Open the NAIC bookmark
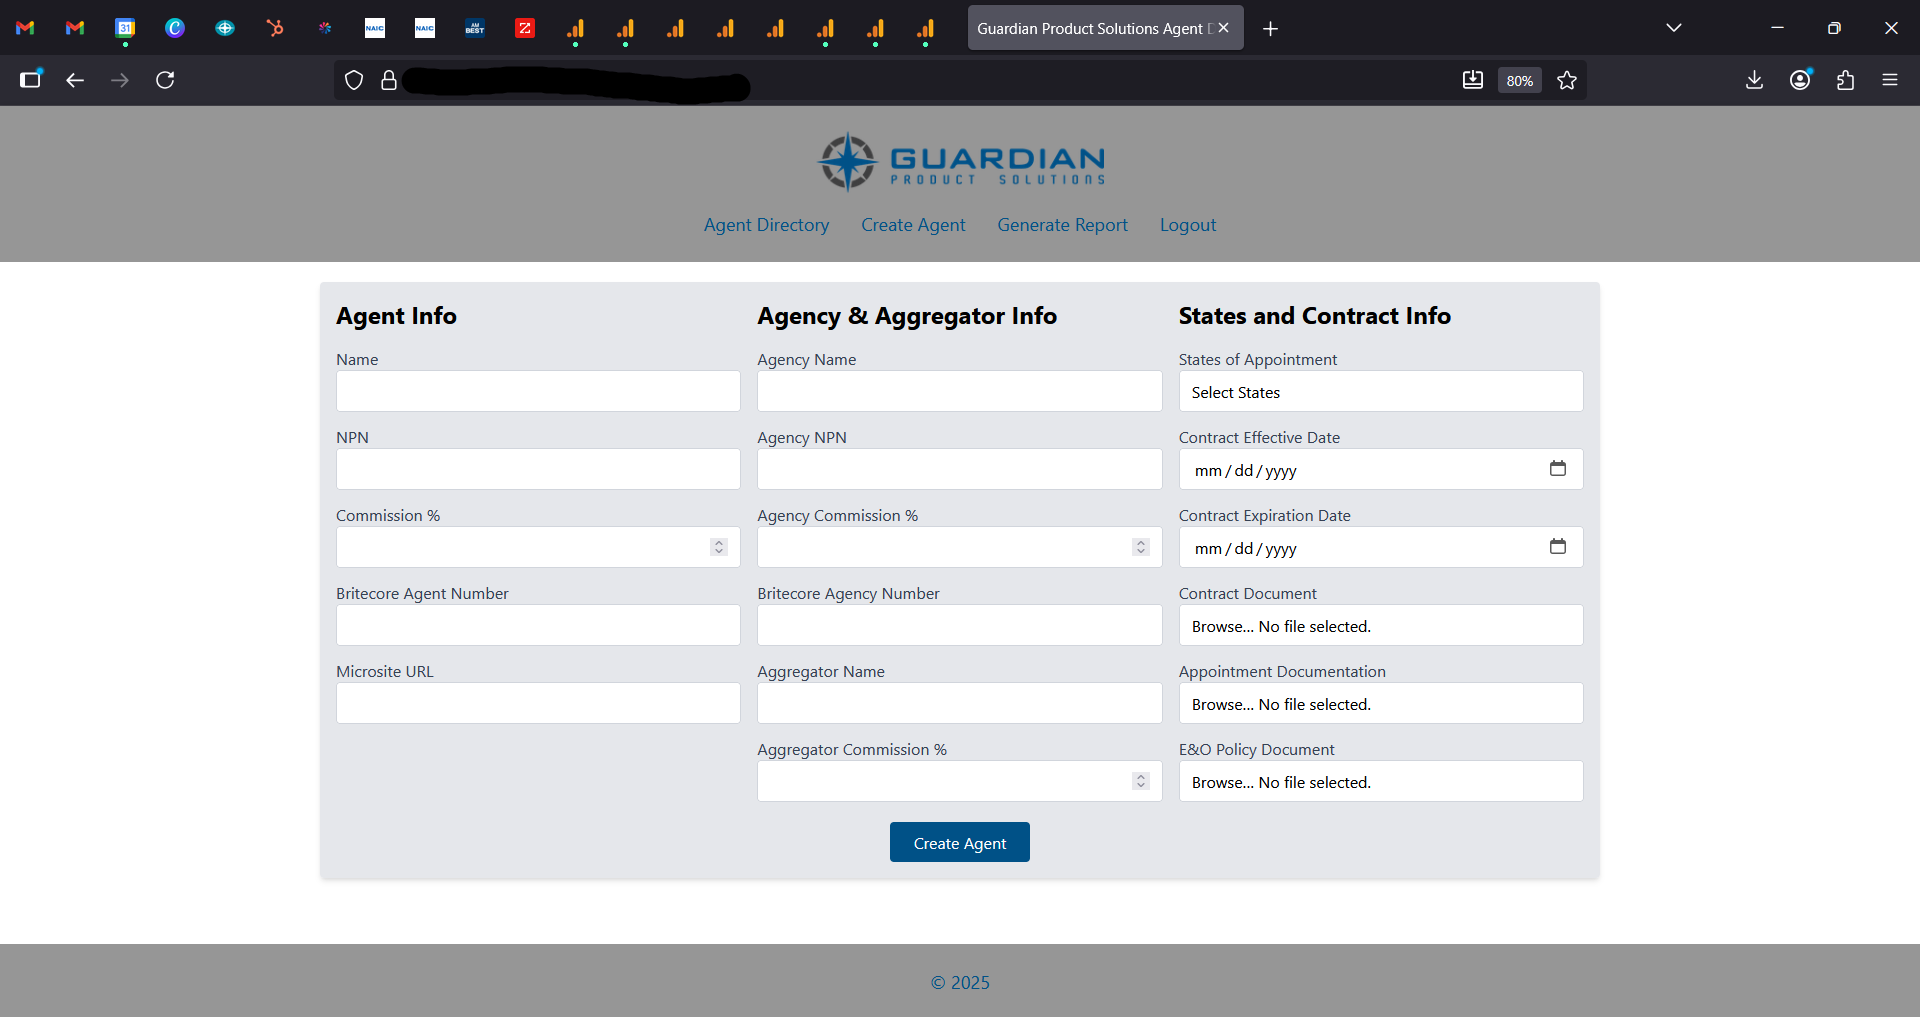Viewport: 1920px width, 1017px height. [x=374, y=27]
